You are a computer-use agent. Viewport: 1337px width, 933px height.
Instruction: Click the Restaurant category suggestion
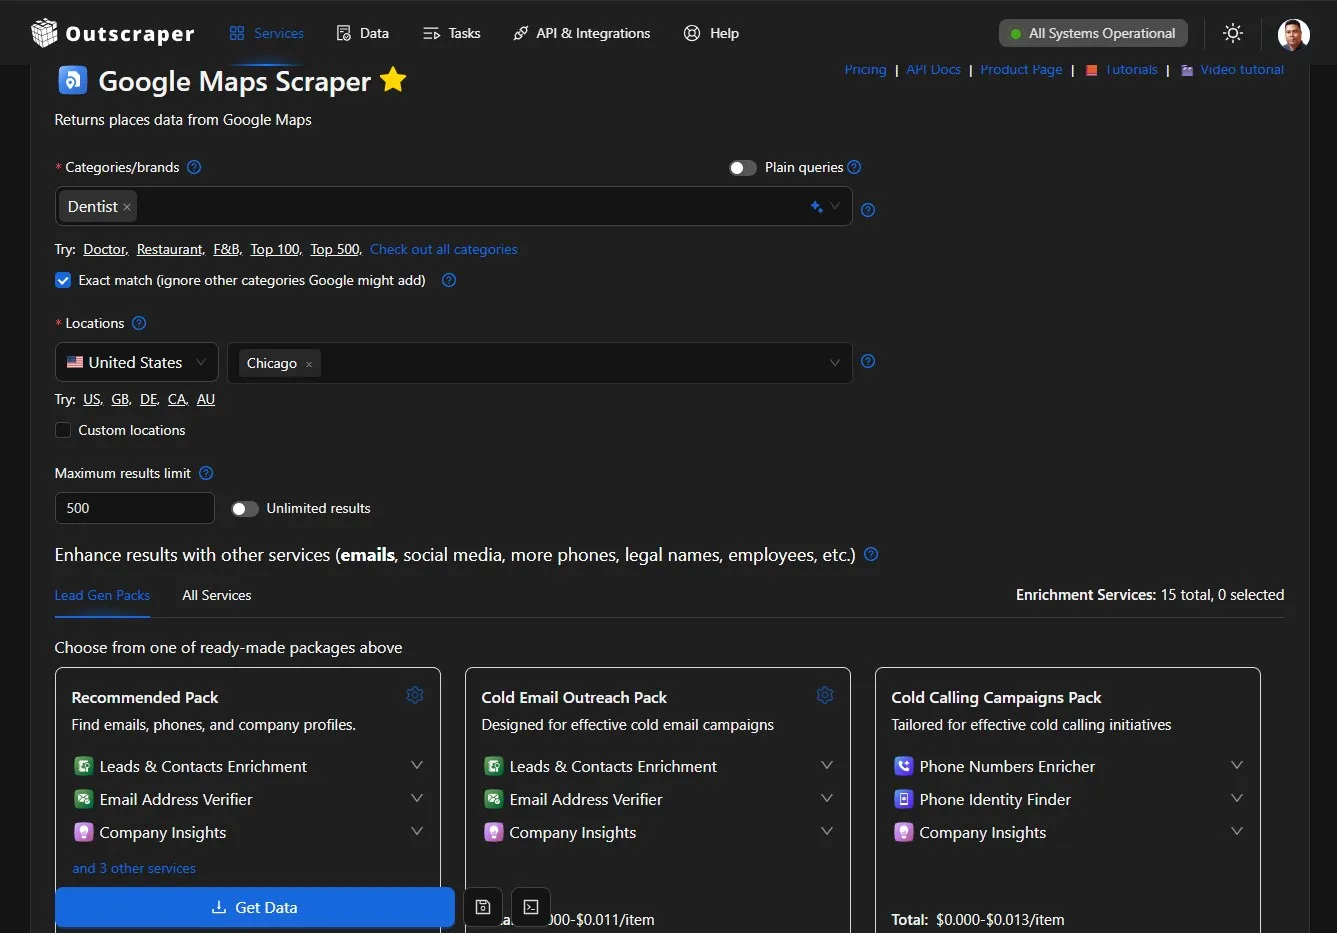(170, 249)
